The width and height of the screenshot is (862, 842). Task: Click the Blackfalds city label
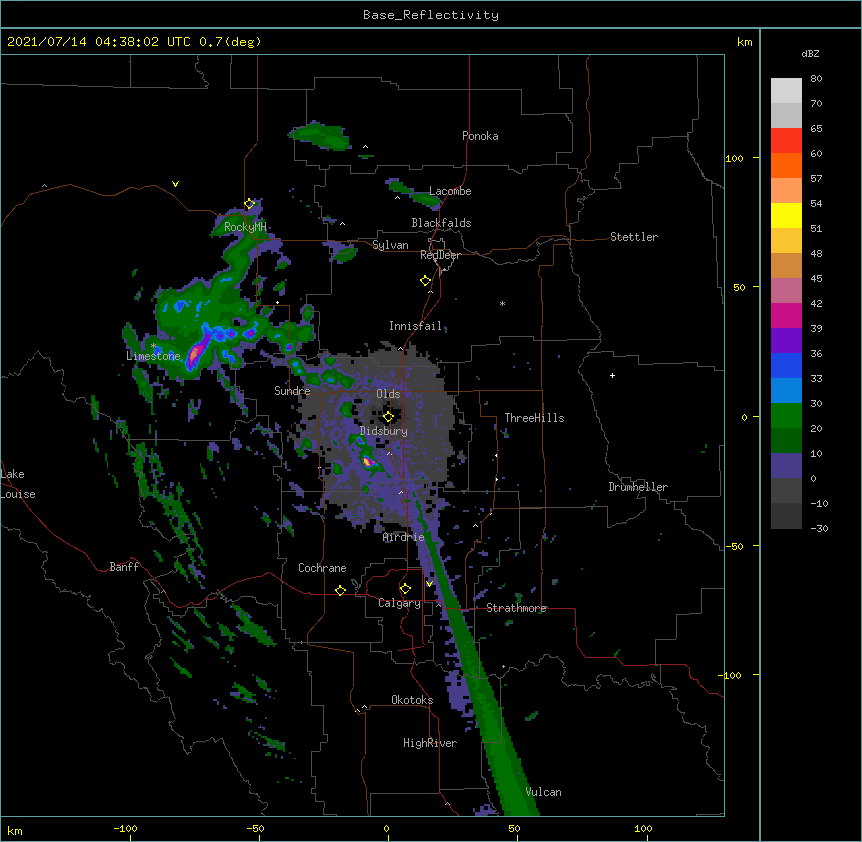tap(441, 223)
